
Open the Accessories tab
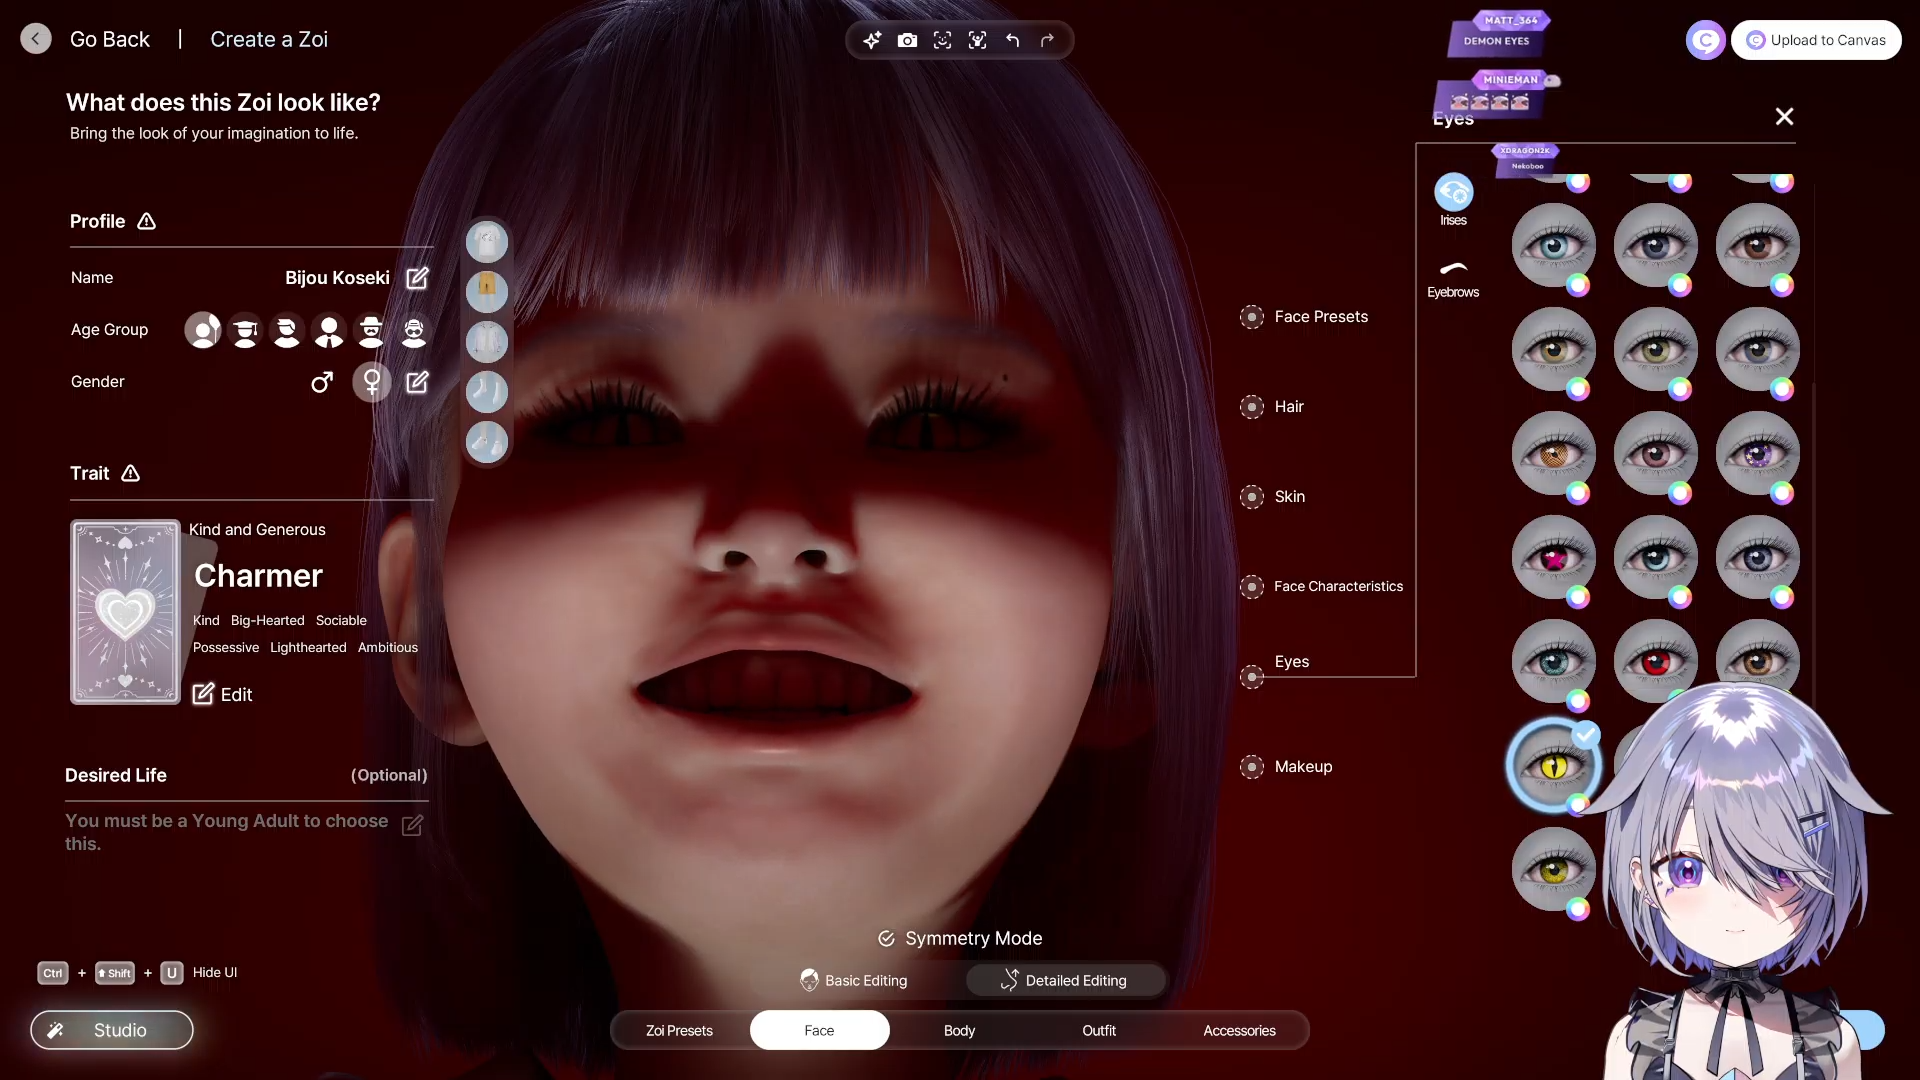tap(1239, 1030)
